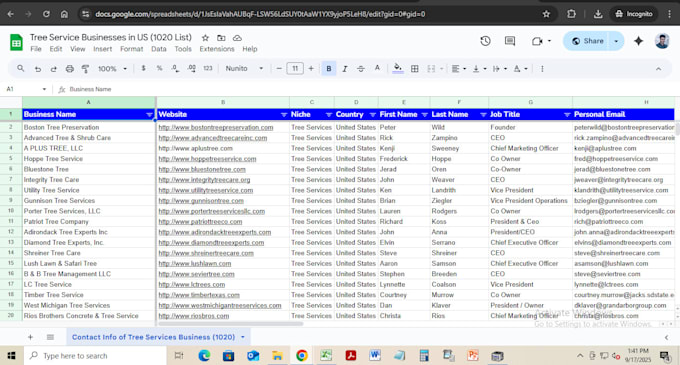The height and width of the screenshot is (365, 680).
Task: Click the Share button
Action: tap(587, 41)
